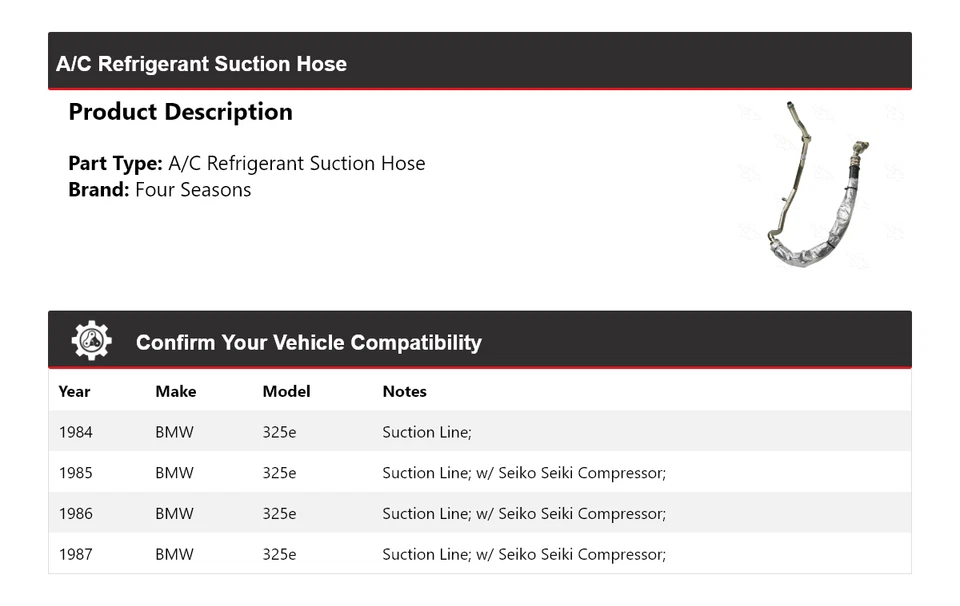
Task: Click BMW in the 1984 row
Action: pos(174,432)
